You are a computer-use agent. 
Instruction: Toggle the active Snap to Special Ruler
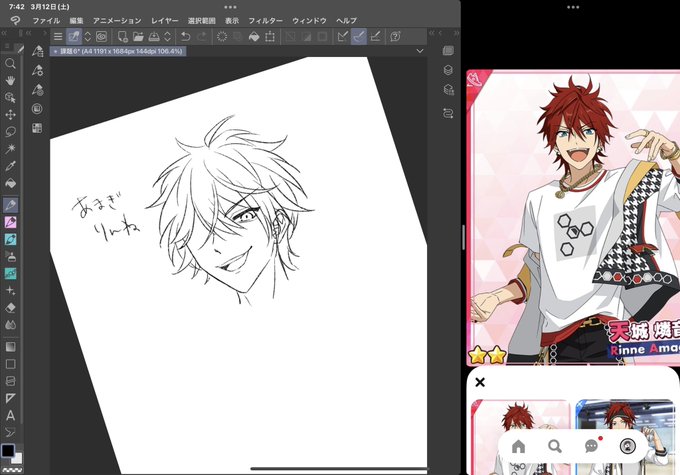[359, 36]
